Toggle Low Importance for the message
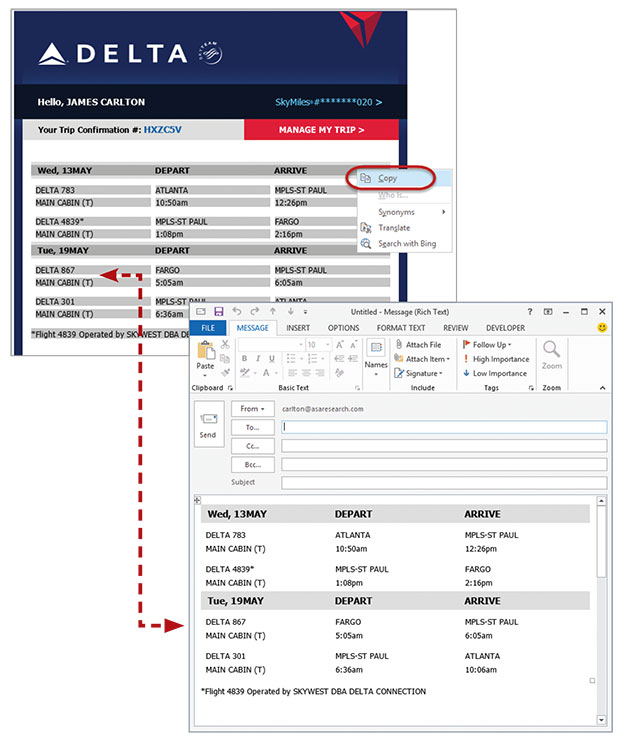620x740 pixels. coord(493,373)
